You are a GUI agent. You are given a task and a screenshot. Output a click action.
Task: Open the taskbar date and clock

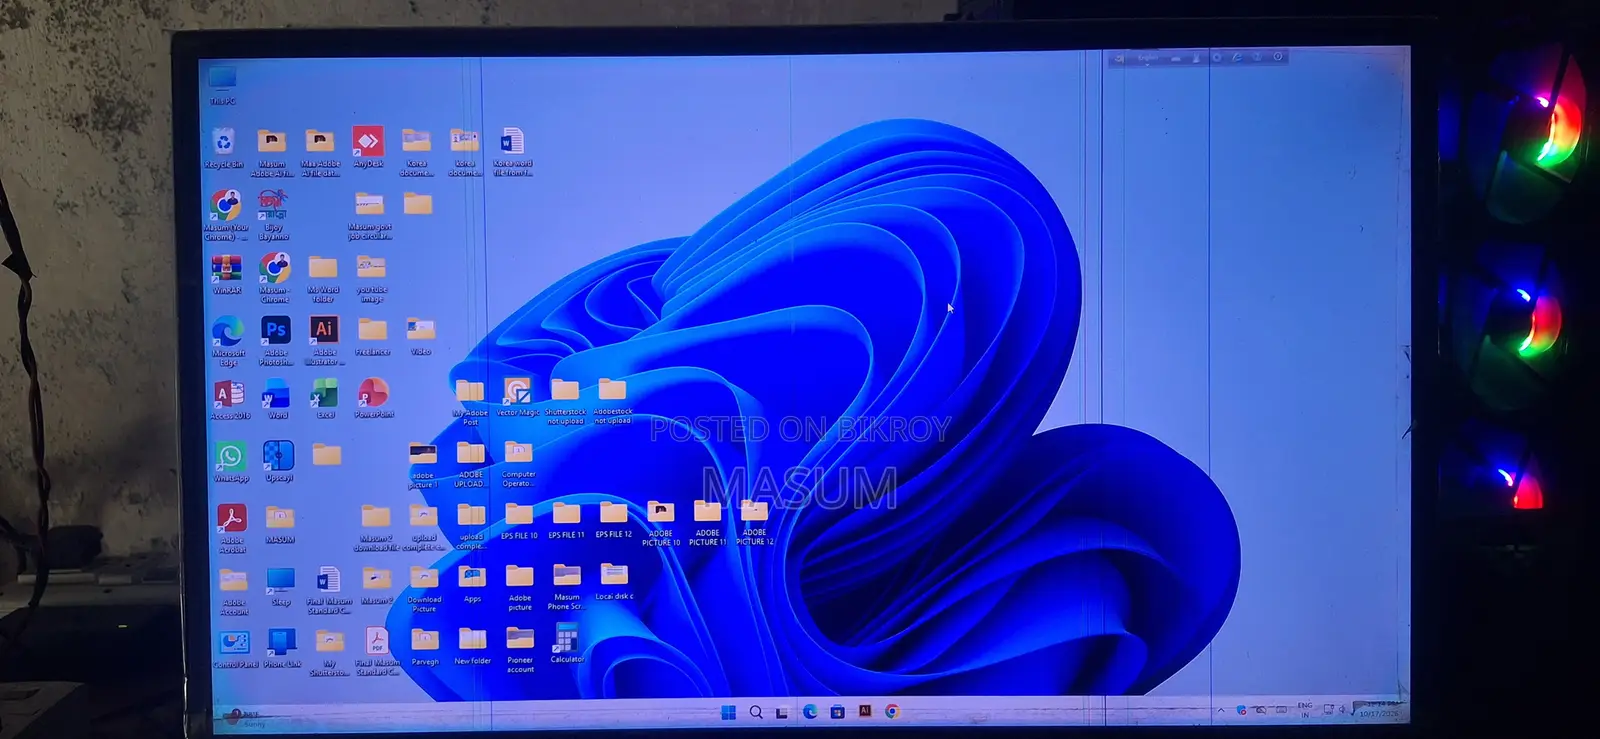pos(1378,709)
